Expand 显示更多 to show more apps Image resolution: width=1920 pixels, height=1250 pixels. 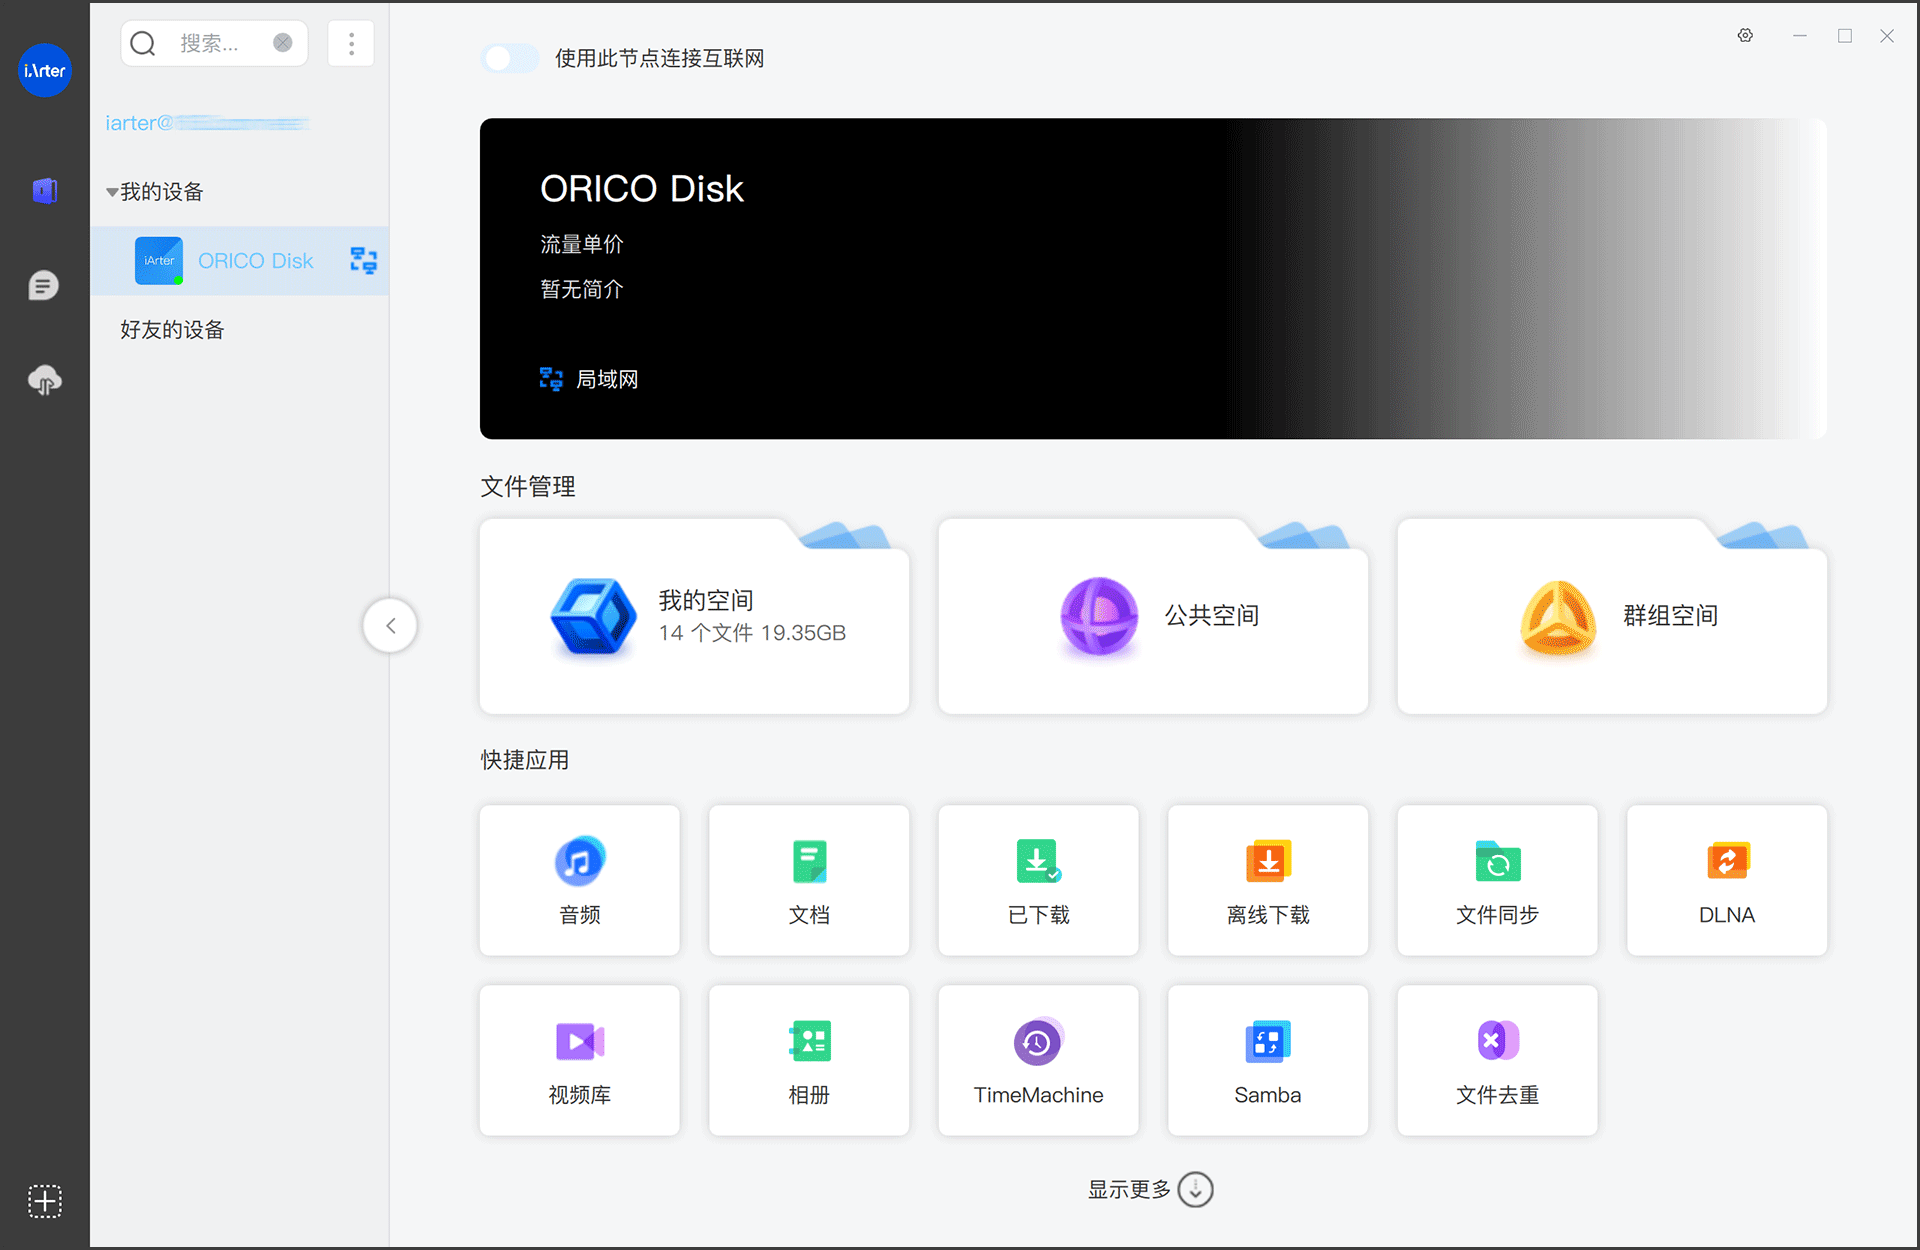(x=1150, y=1190)
